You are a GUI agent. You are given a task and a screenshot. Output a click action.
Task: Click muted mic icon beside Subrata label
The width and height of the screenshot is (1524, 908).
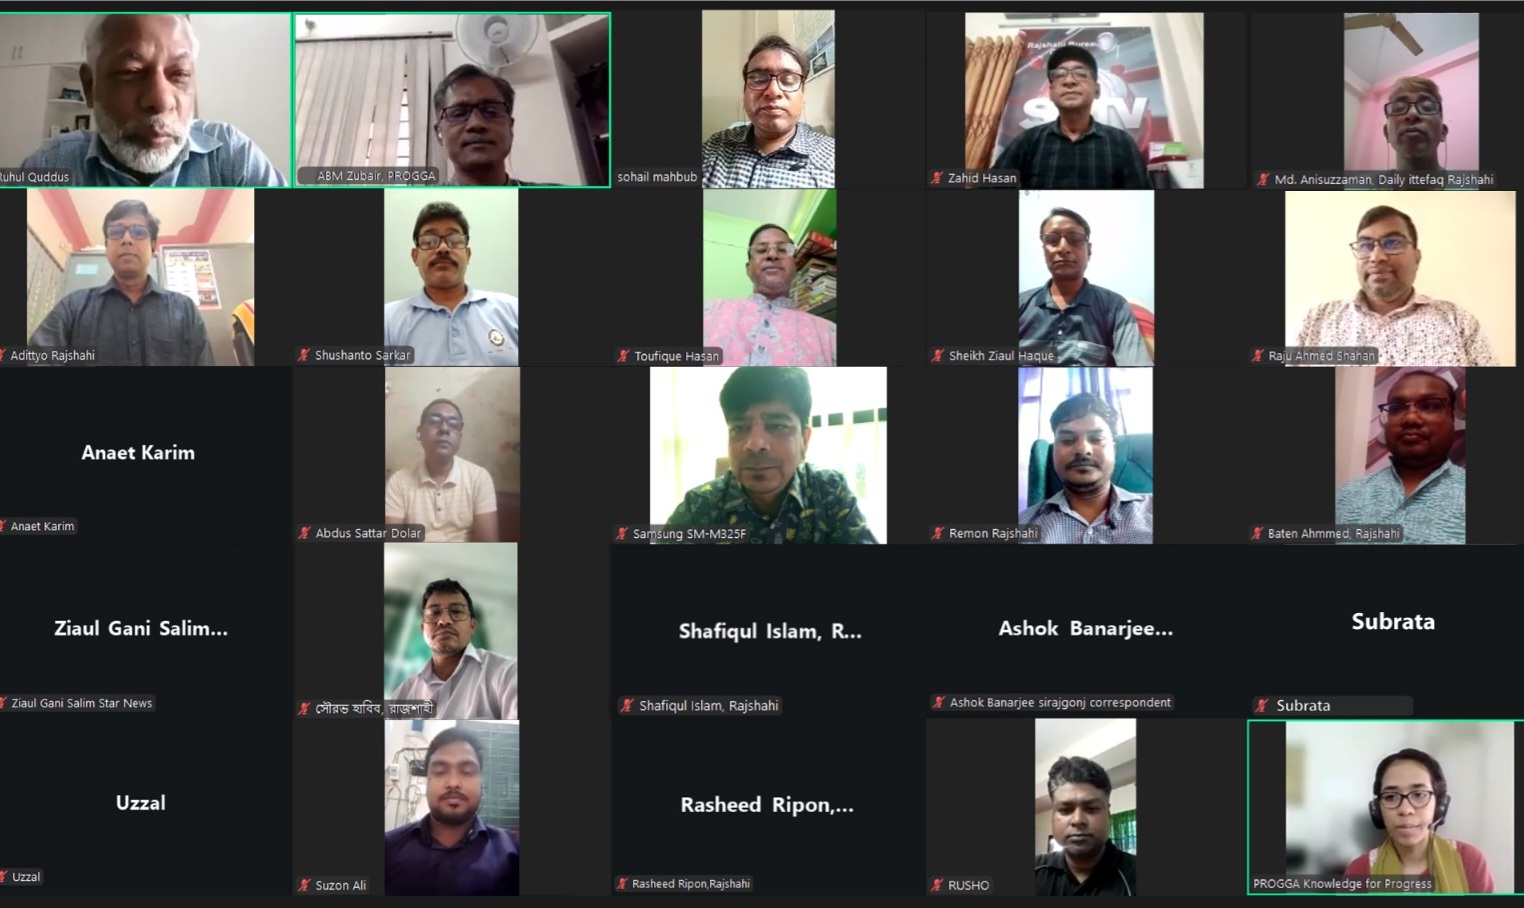coord(1262,705)
